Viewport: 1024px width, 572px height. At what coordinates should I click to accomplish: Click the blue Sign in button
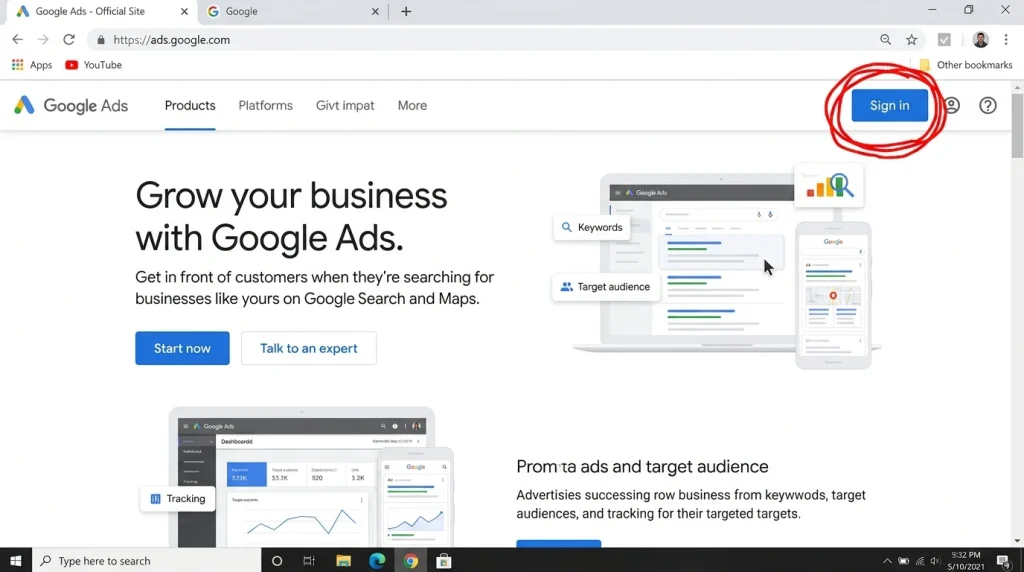(889, 105)
